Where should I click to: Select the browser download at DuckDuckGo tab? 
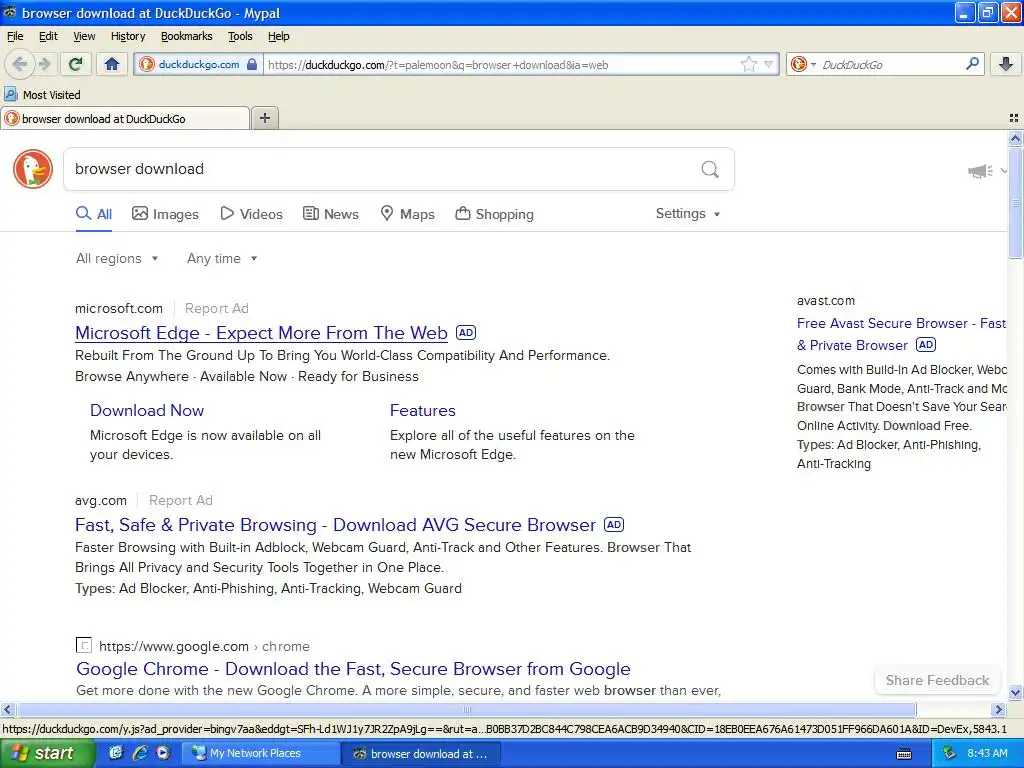tap(125, 118)
